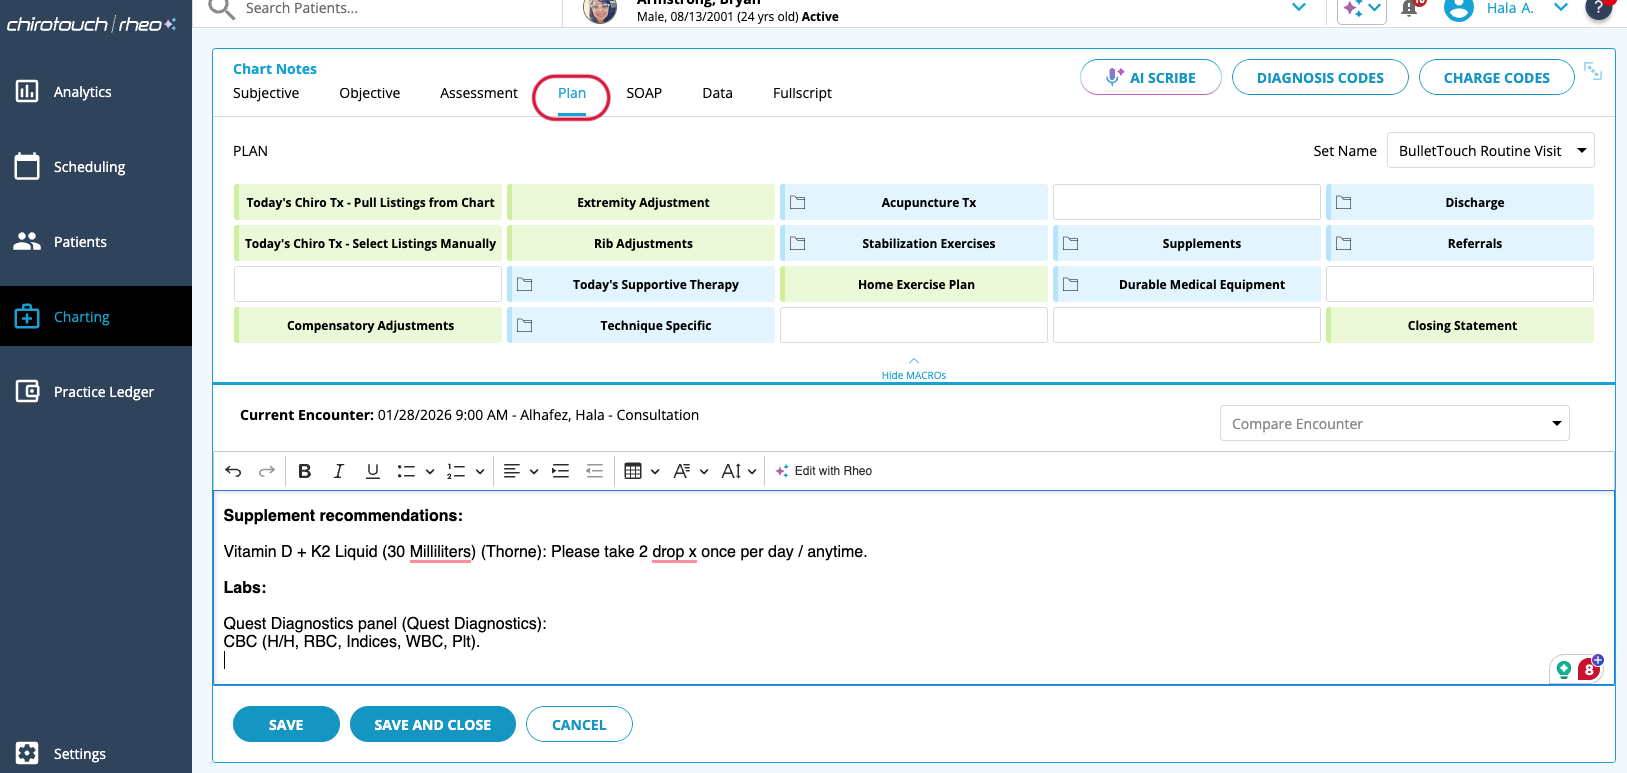Collapse macros using Hide MACROs link
The height and width of the screenshot is (773, 1627).
pyautogui.click(x=913, y=375)
